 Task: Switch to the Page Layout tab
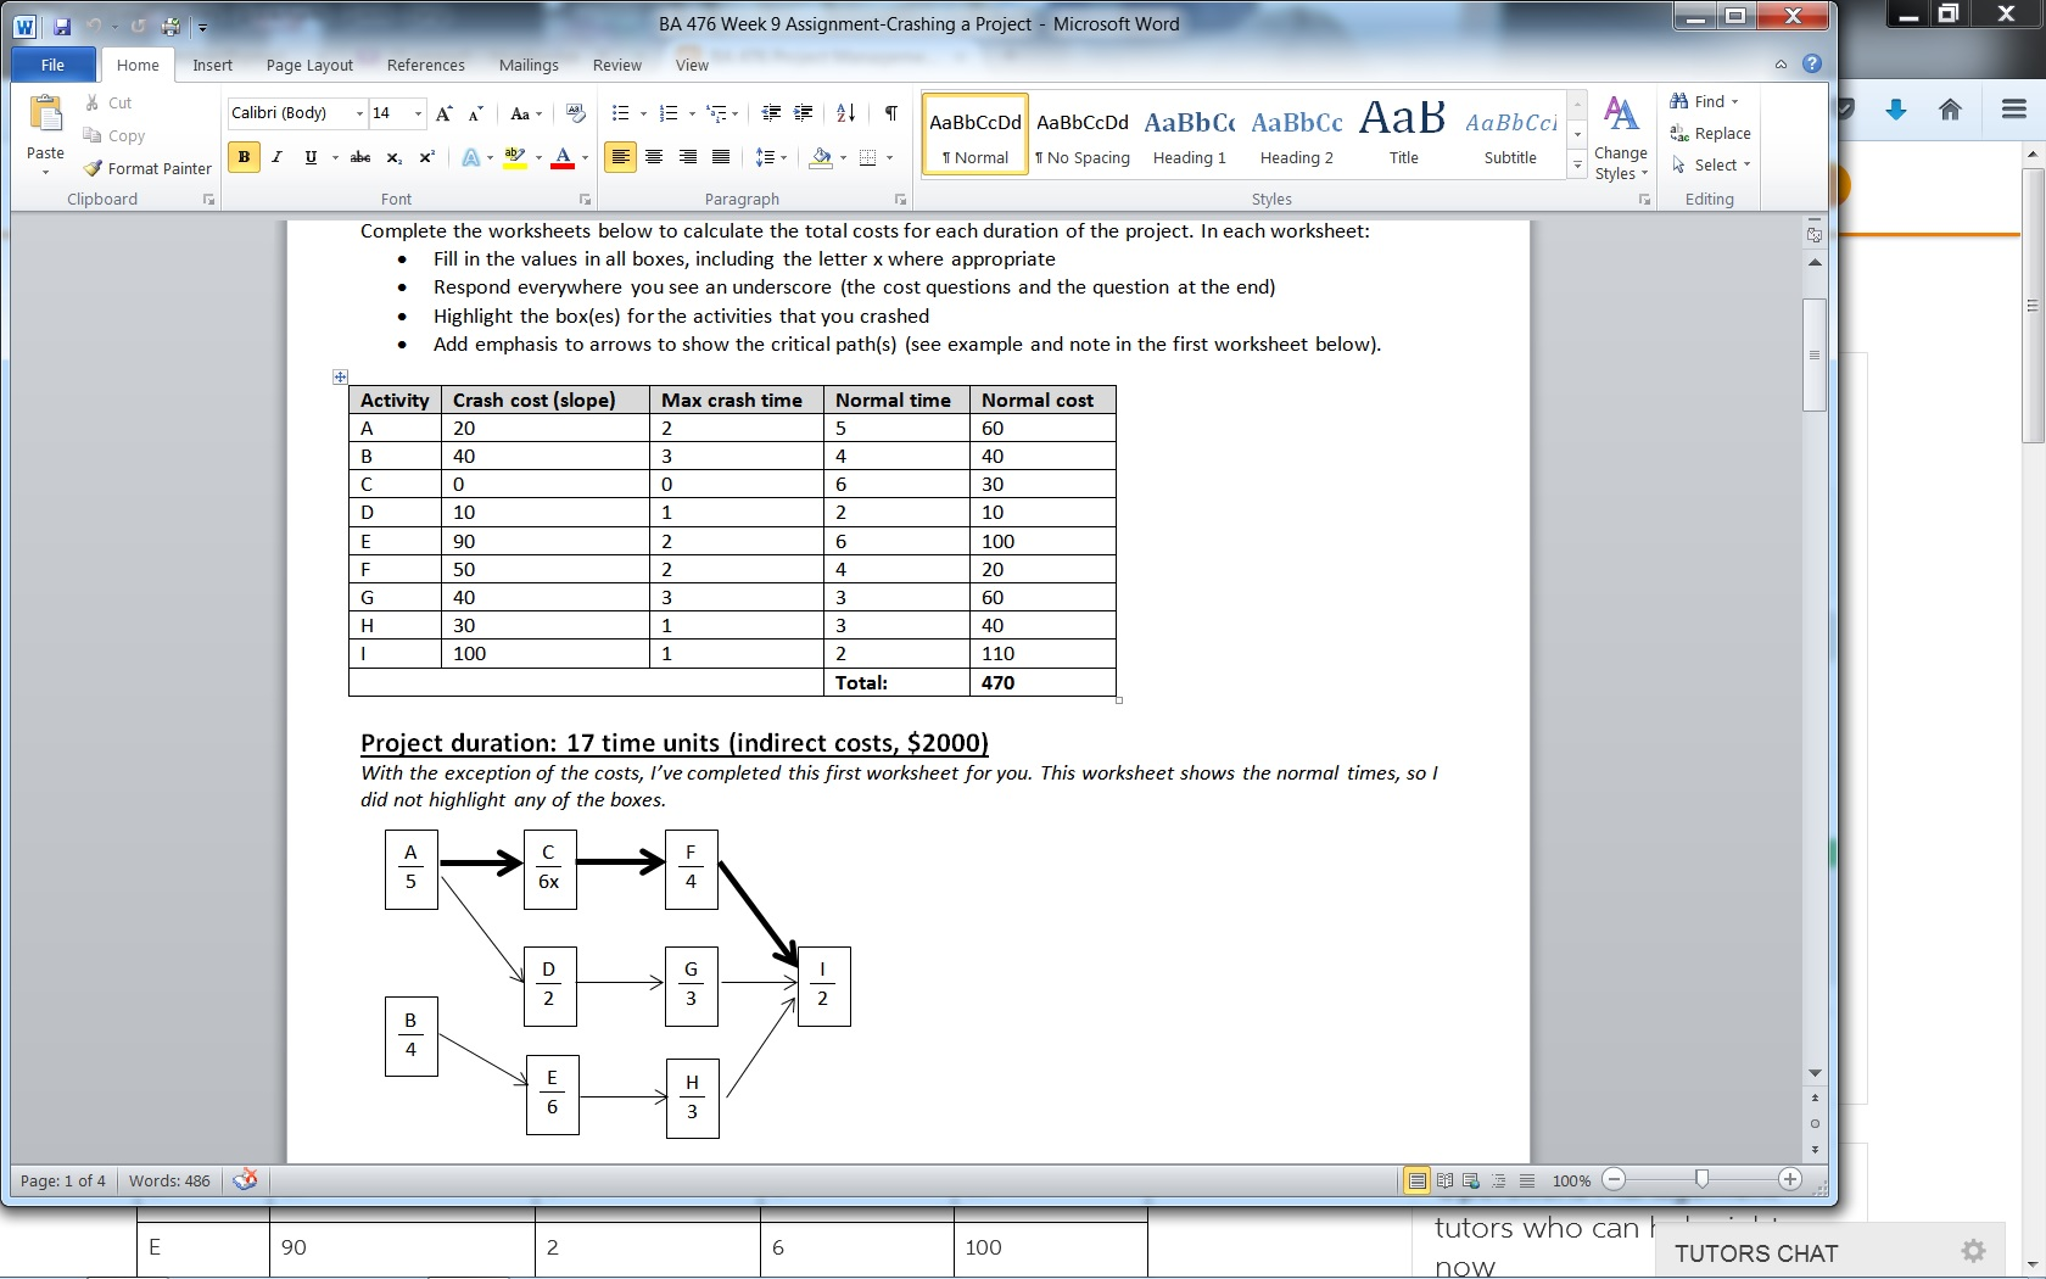pyautogui.click(x=309, y=65)
